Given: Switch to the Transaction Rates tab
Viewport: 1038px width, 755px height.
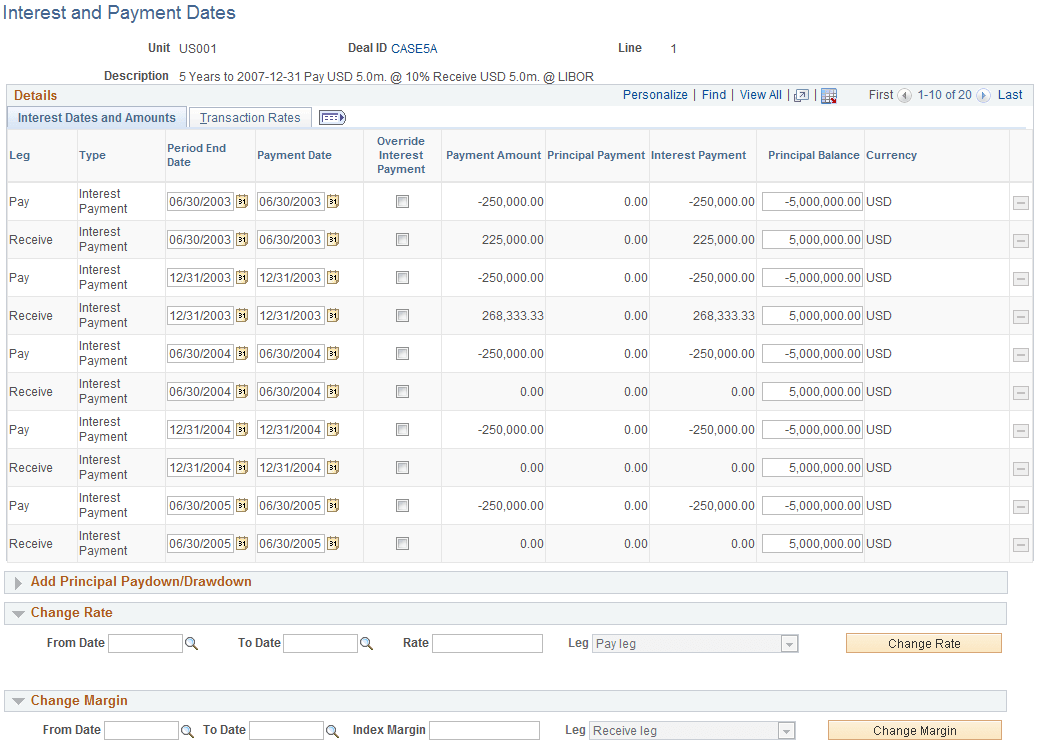Looking at the screenshot, I should coord(249,117).
